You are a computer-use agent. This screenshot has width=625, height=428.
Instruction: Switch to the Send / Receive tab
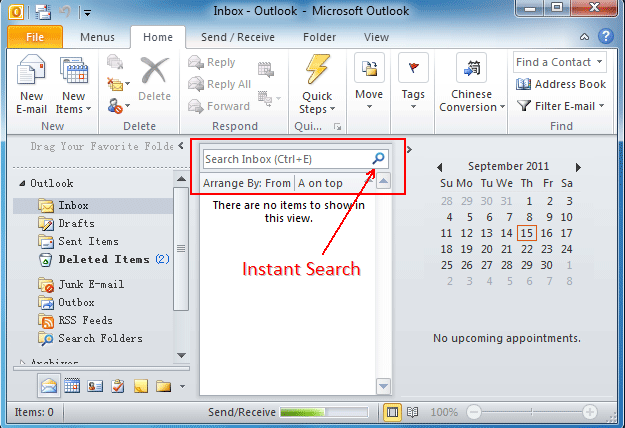(x=238, y=37)
